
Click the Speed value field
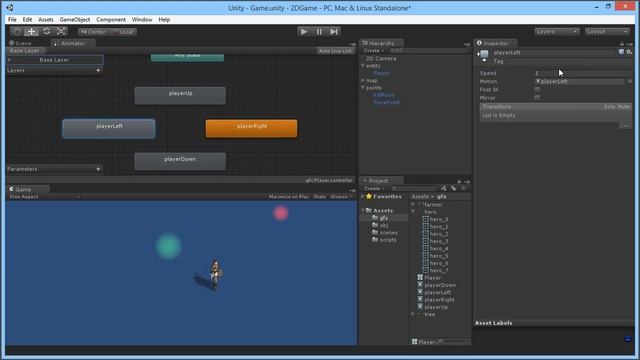coord(582,73)
